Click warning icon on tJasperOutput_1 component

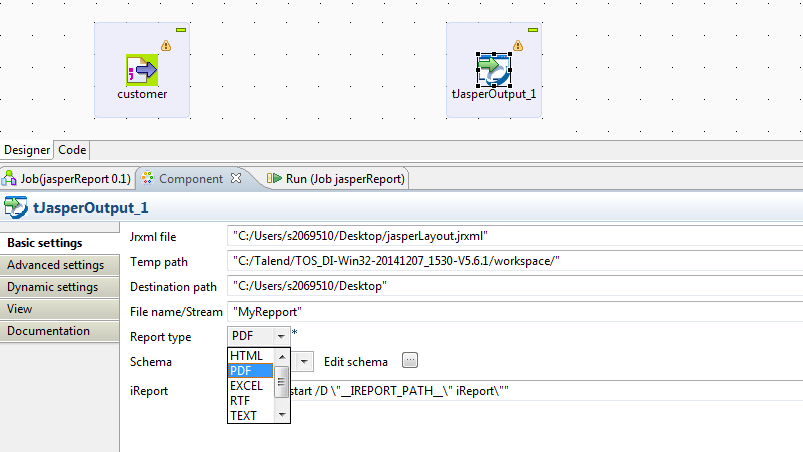[518, 46]
